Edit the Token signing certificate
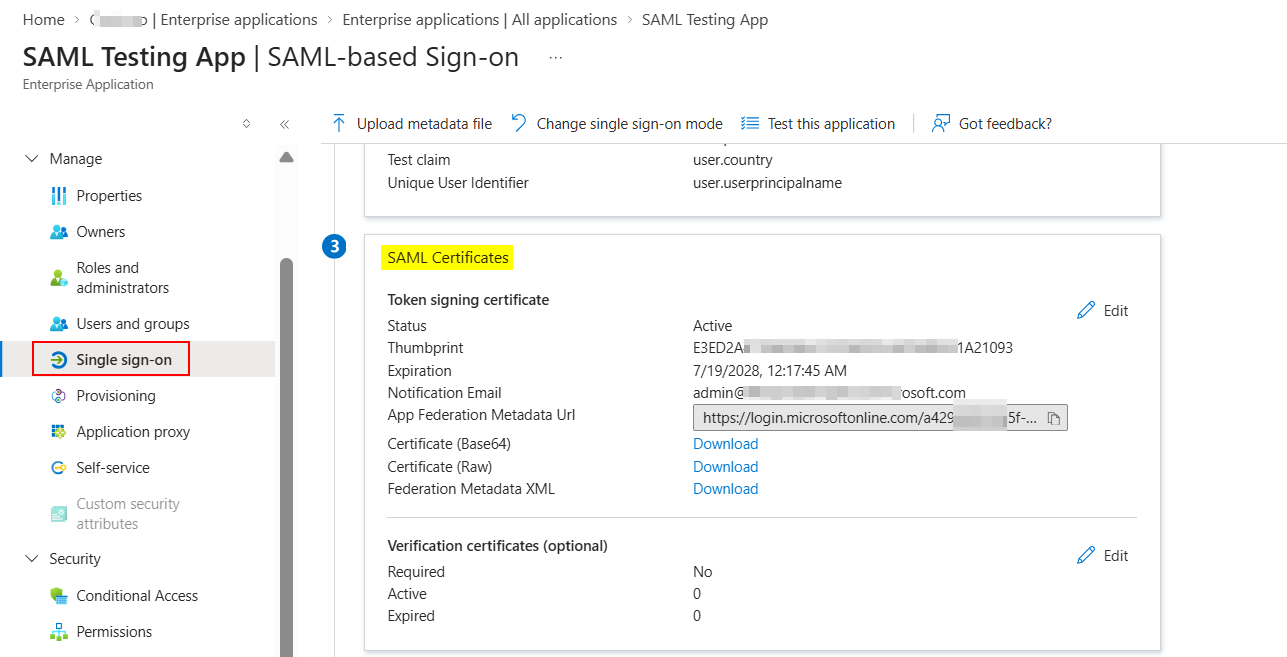This screenshot has width=1287, height=657. click(1103, 311)
